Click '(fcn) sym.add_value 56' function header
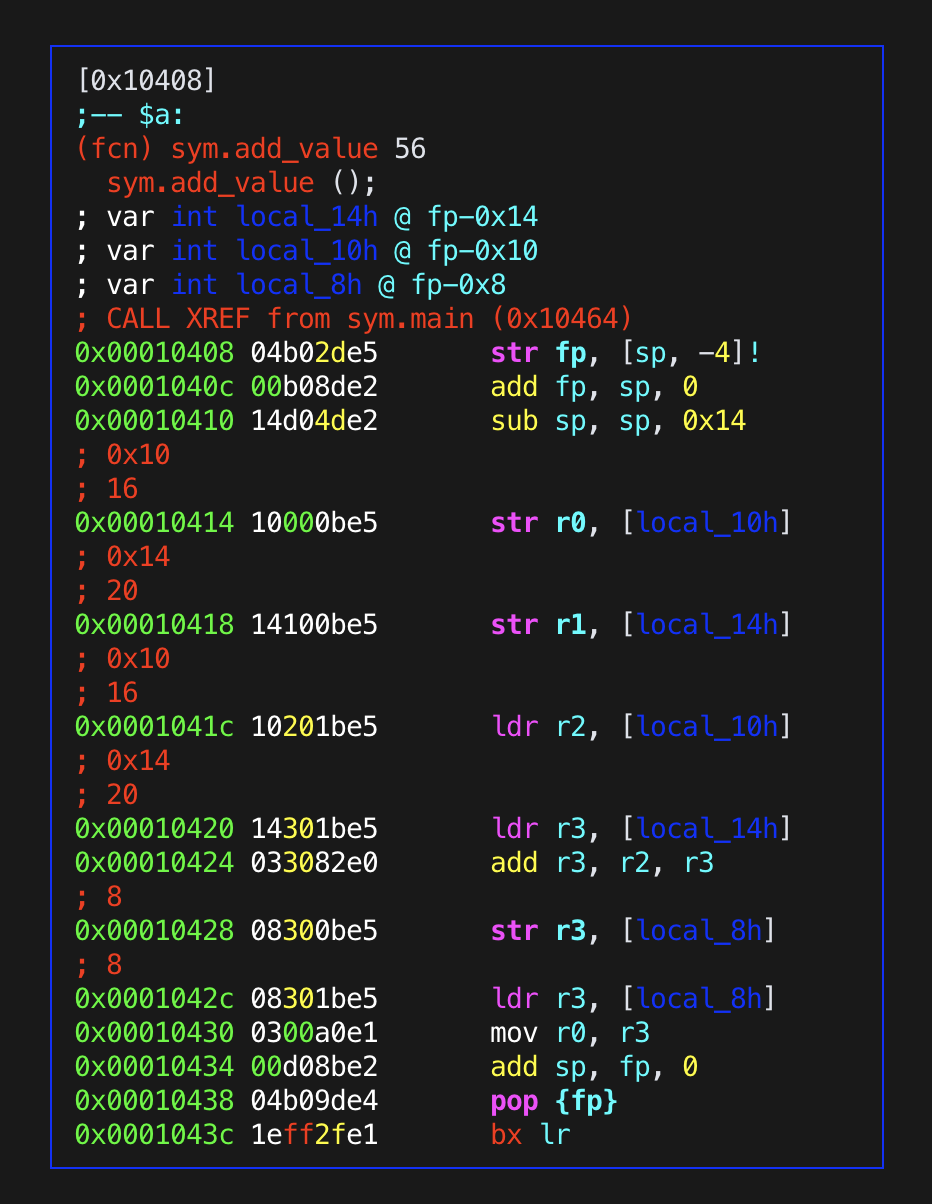The height and width of the screenshot is (1204, 932). (x=251, y=149)
